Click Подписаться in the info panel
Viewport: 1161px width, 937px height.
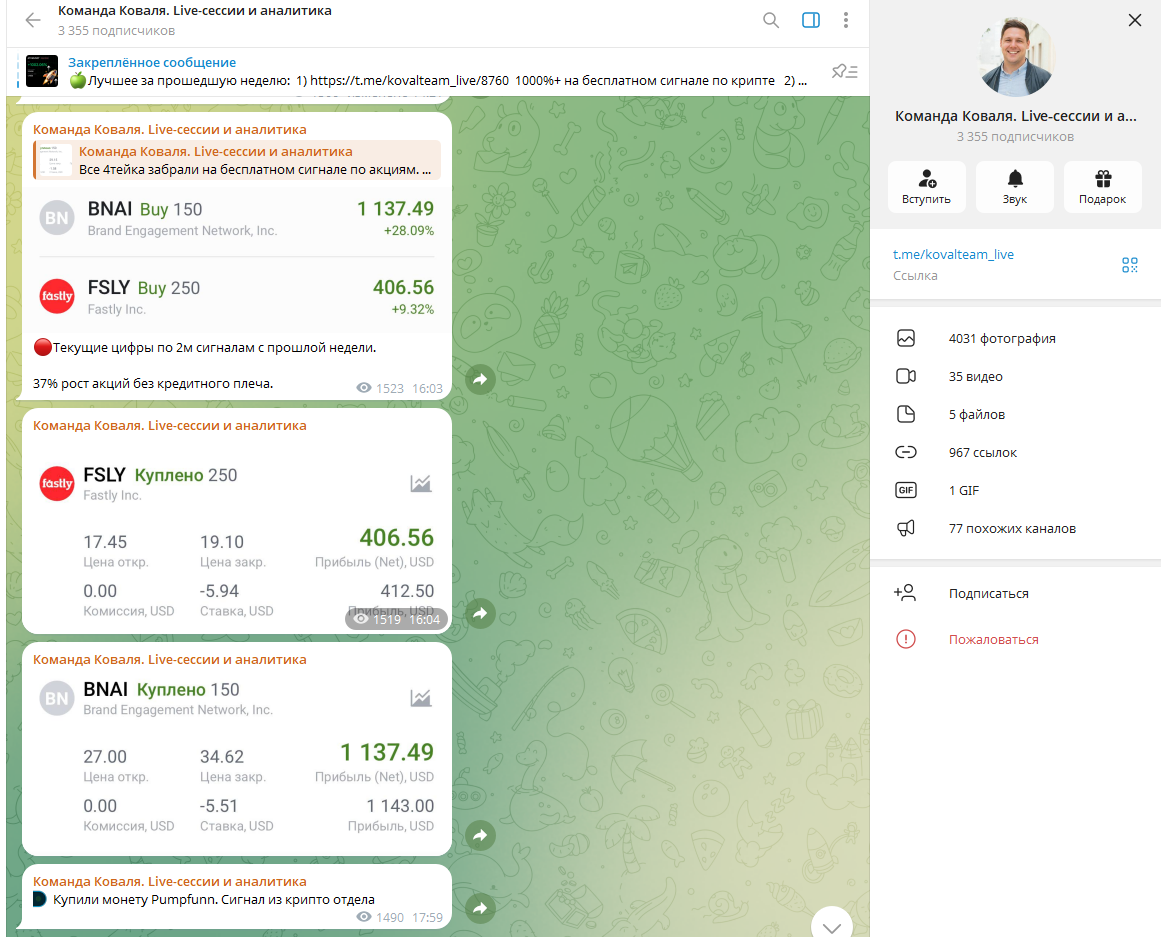pyautogui.click(x=988, y=594)
